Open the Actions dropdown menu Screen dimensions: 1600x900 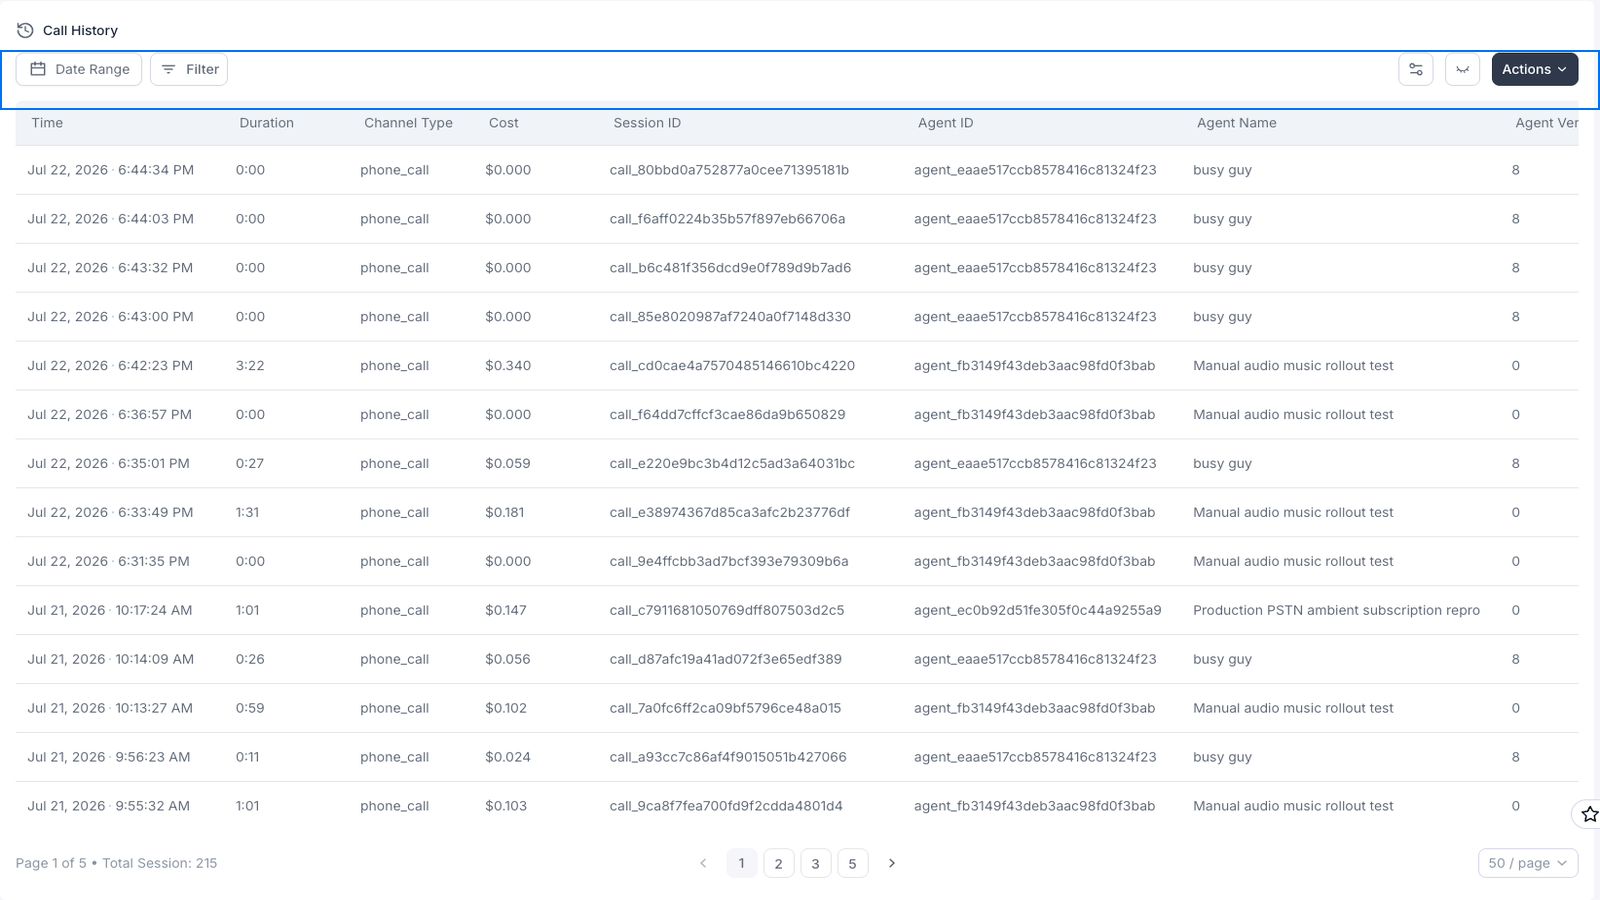1535,69
